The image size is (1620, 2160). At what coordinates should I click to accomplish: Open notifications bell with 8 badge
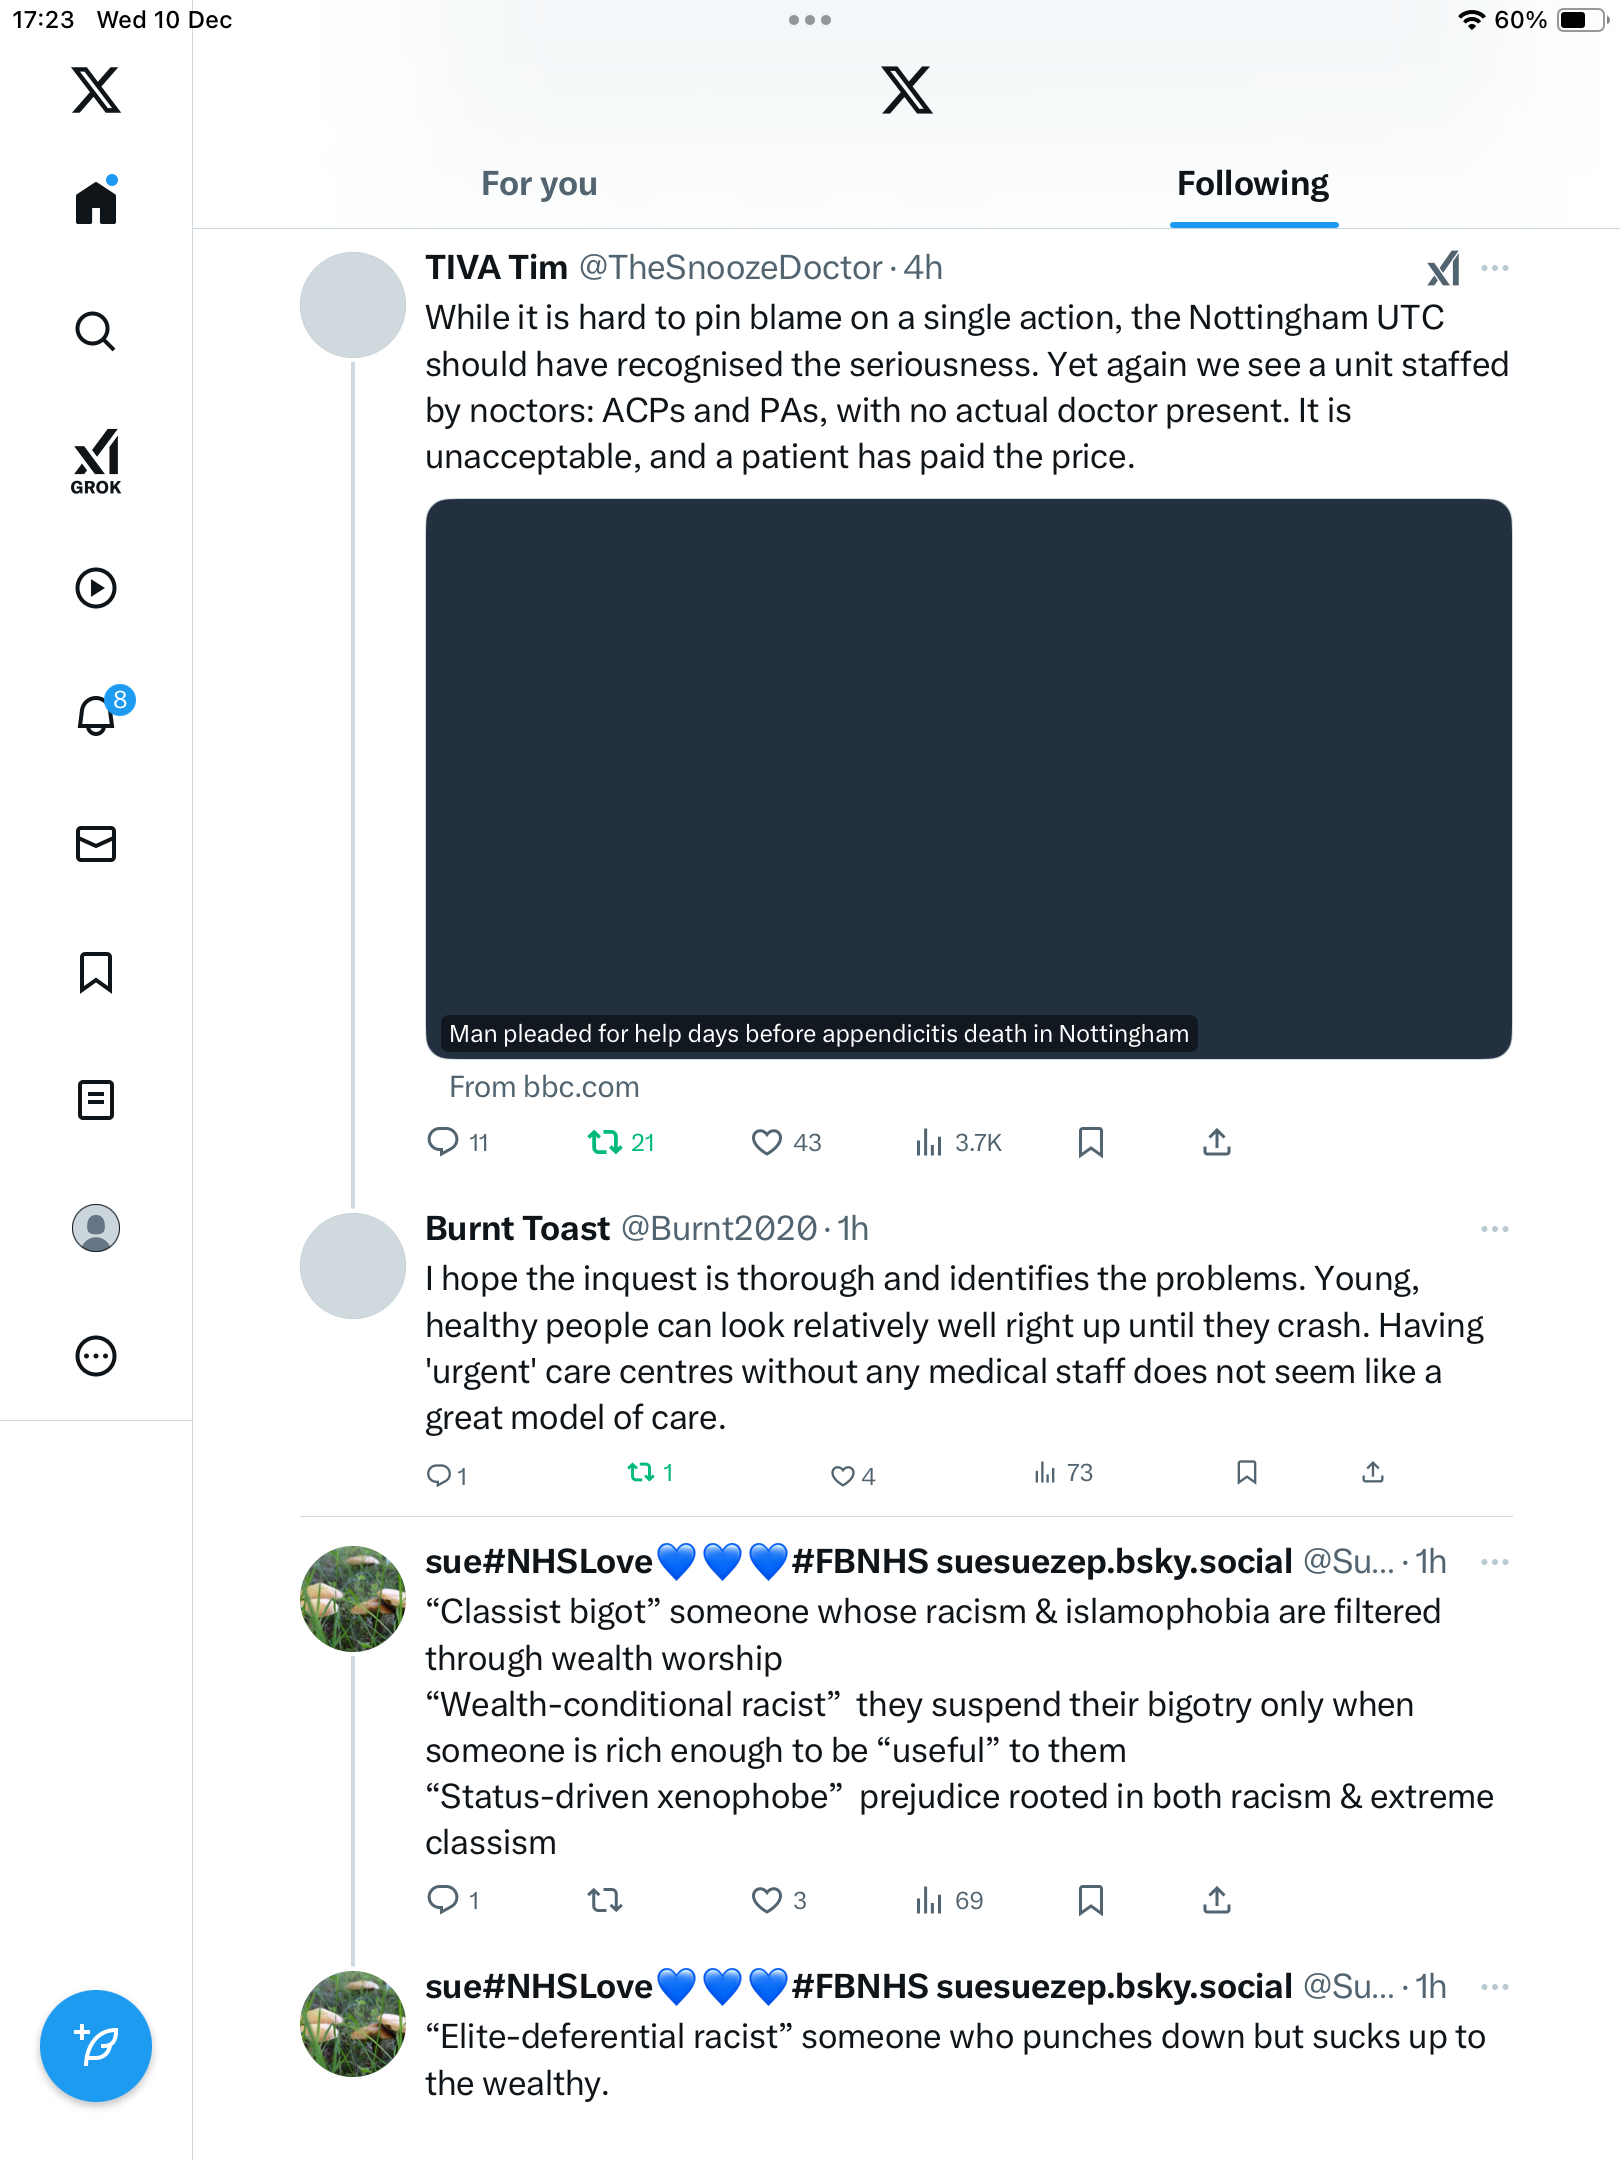(98, 714)
